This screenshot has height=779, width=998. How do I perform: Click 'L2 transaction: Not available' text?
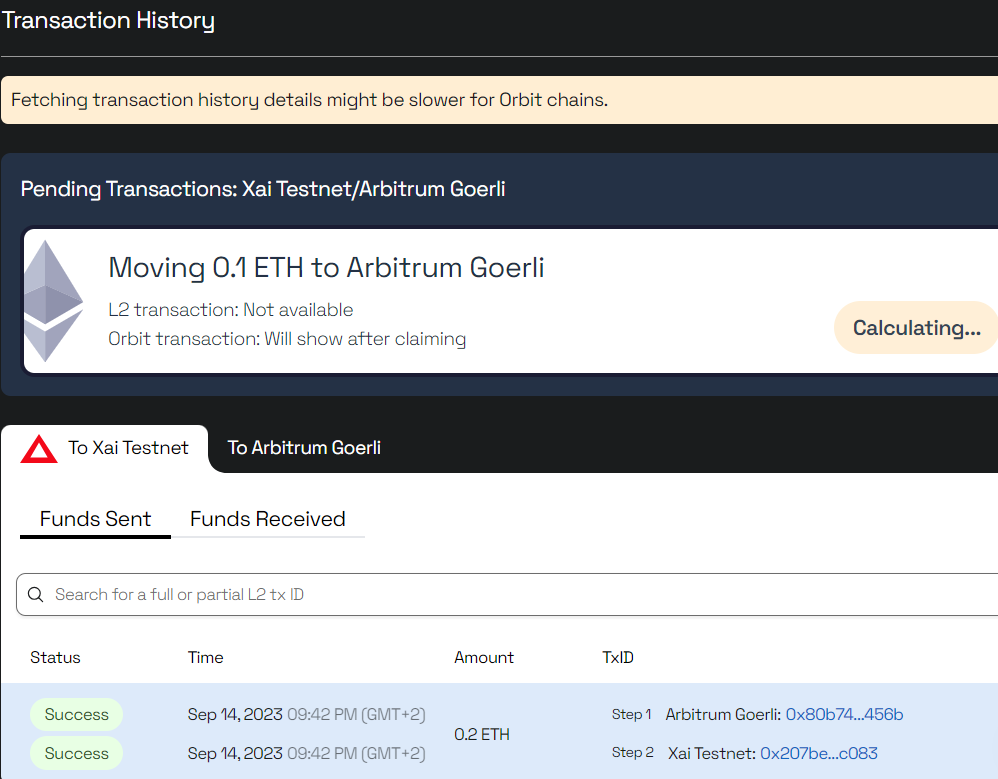click(x=230, y=310)
